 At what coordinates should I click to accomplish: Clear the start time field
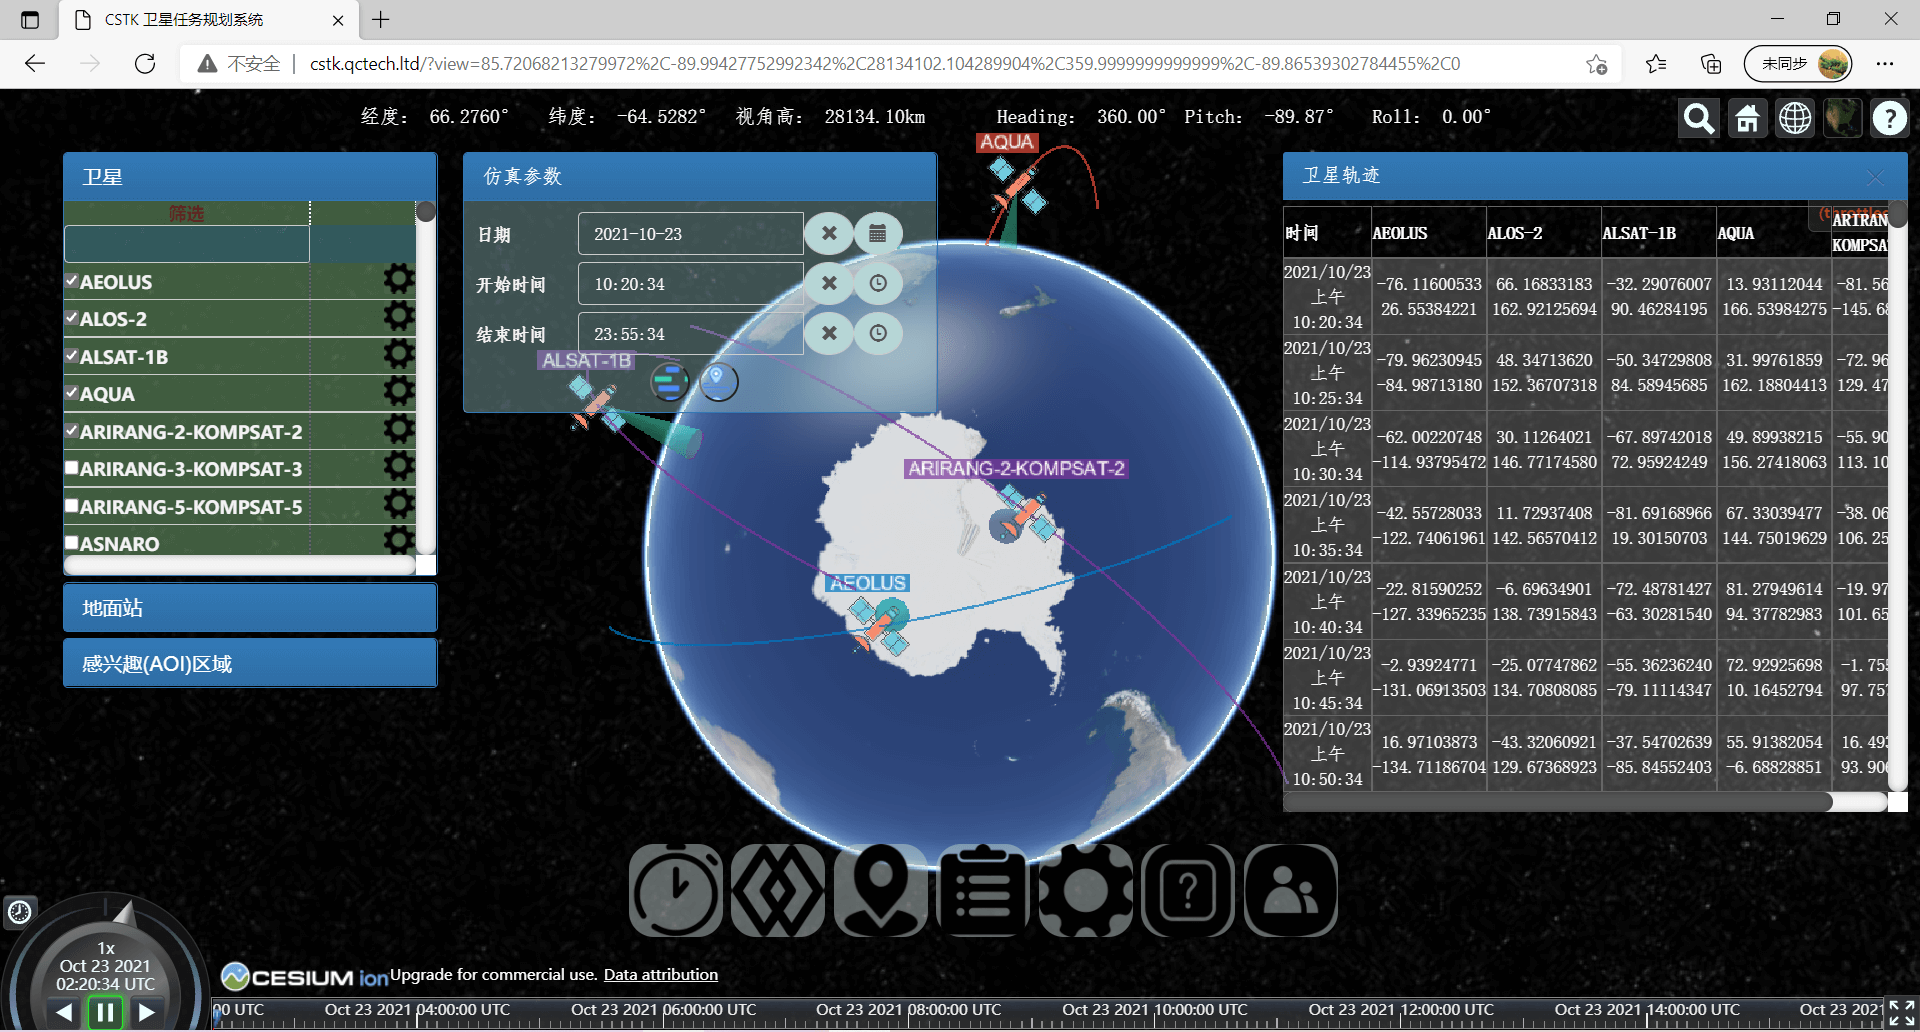click(x=829, y=283)
